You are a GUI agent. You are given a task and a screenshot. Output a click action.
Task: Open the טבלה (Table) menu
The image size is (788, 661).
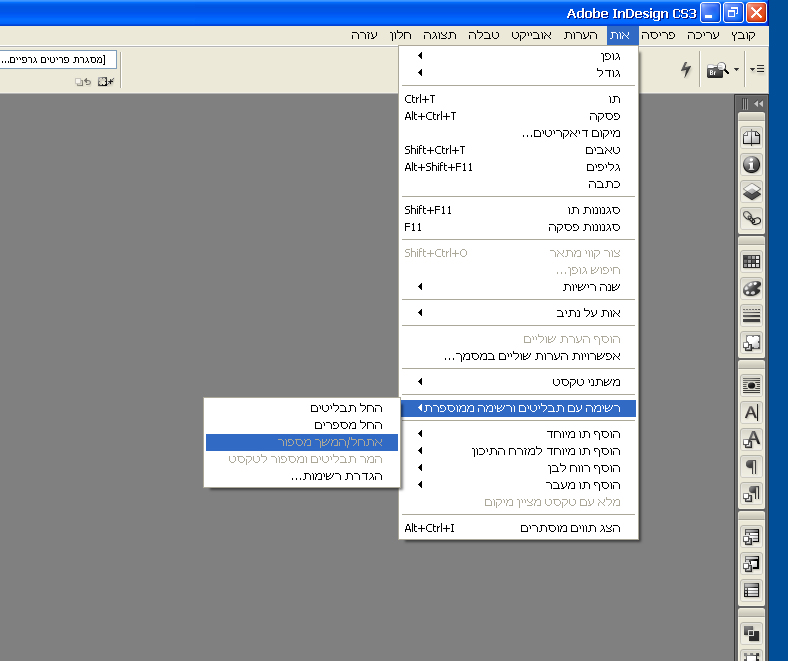click(x=483, y=35)
